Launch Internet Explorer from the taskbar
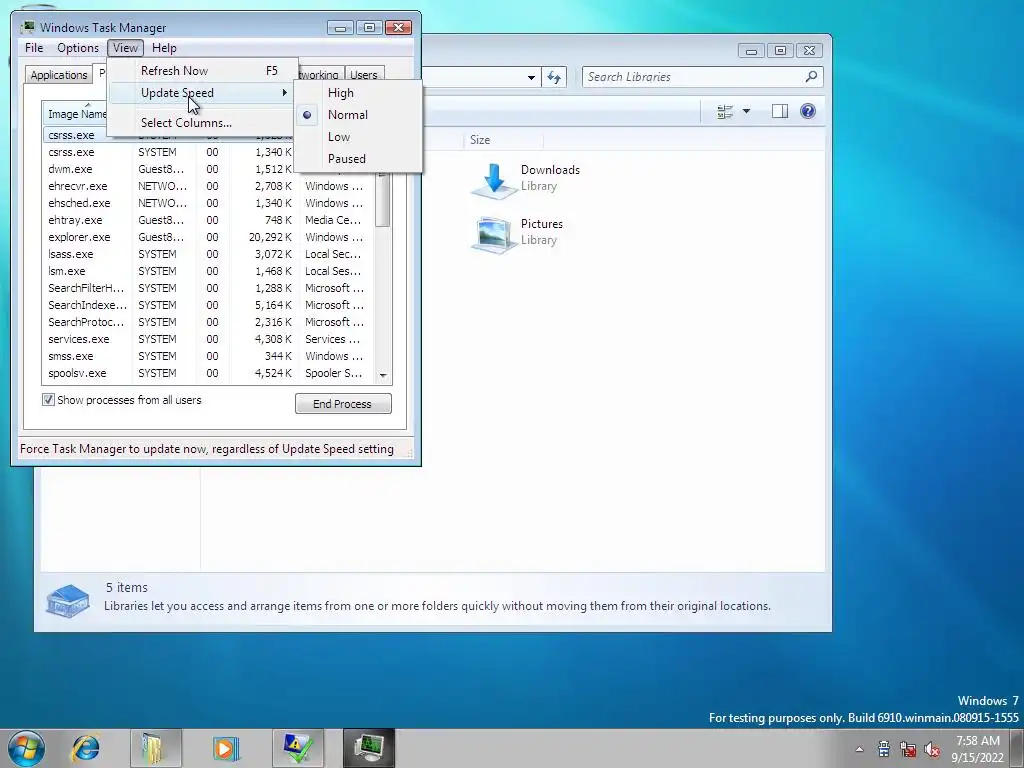 86,748
